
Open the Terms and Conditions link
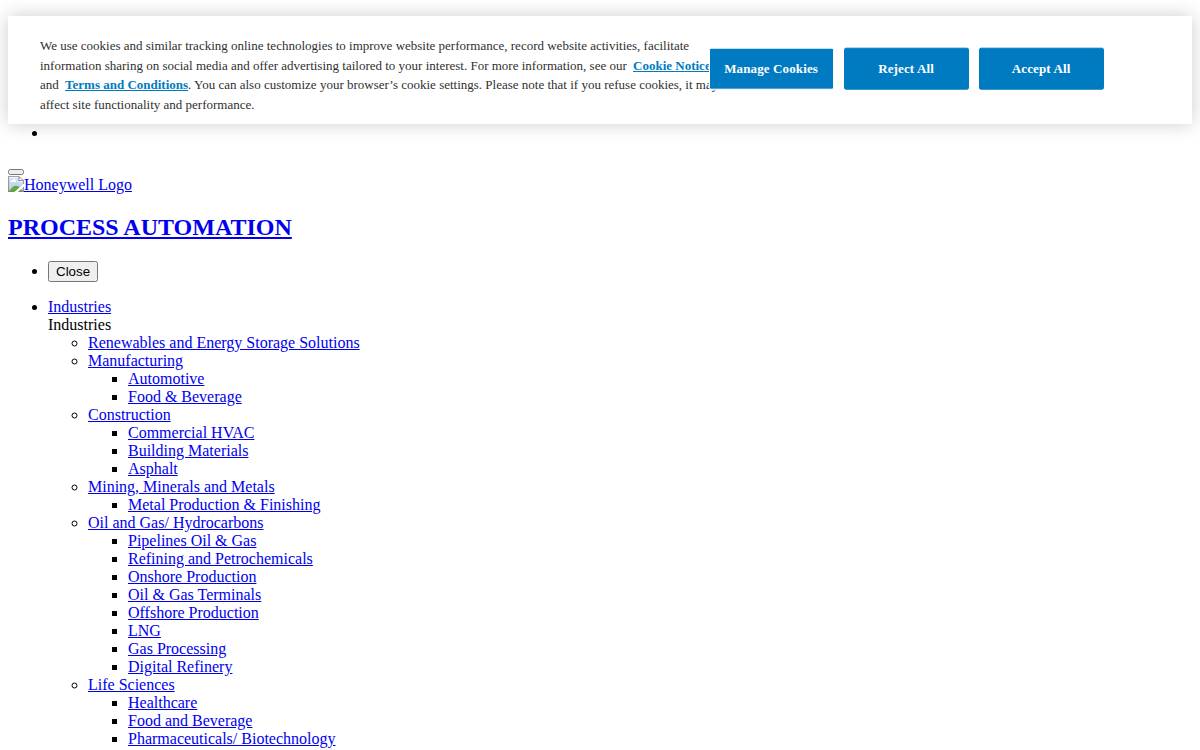(x=126, y=85)
